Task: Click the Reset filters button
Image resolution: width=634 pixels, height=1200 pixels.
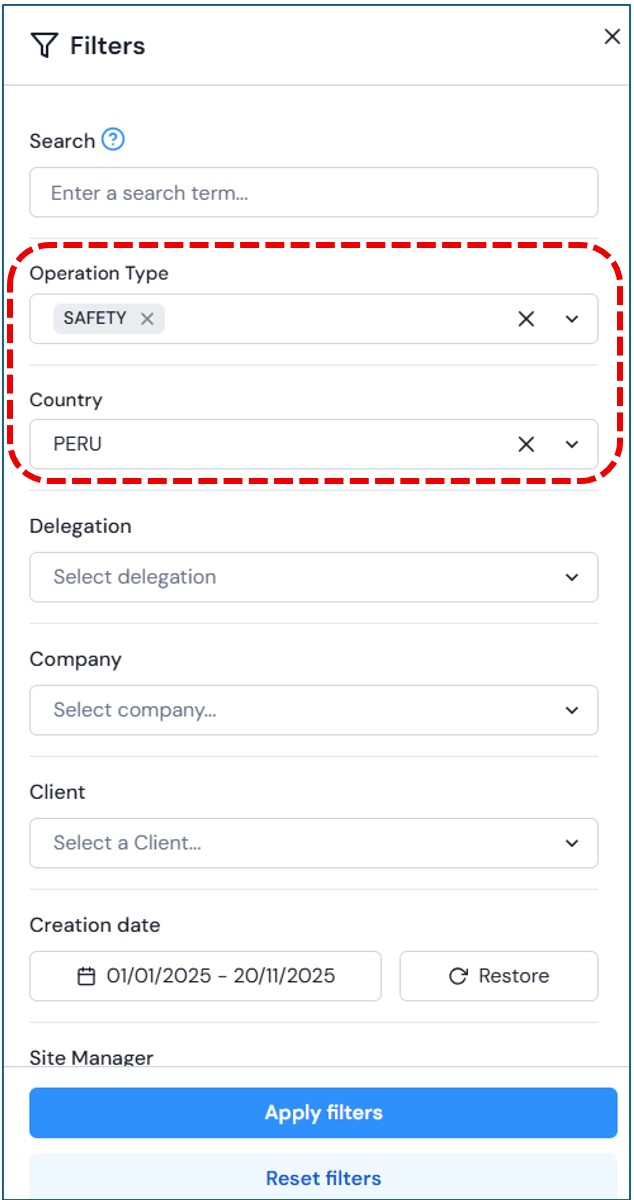Action: 323,1178
